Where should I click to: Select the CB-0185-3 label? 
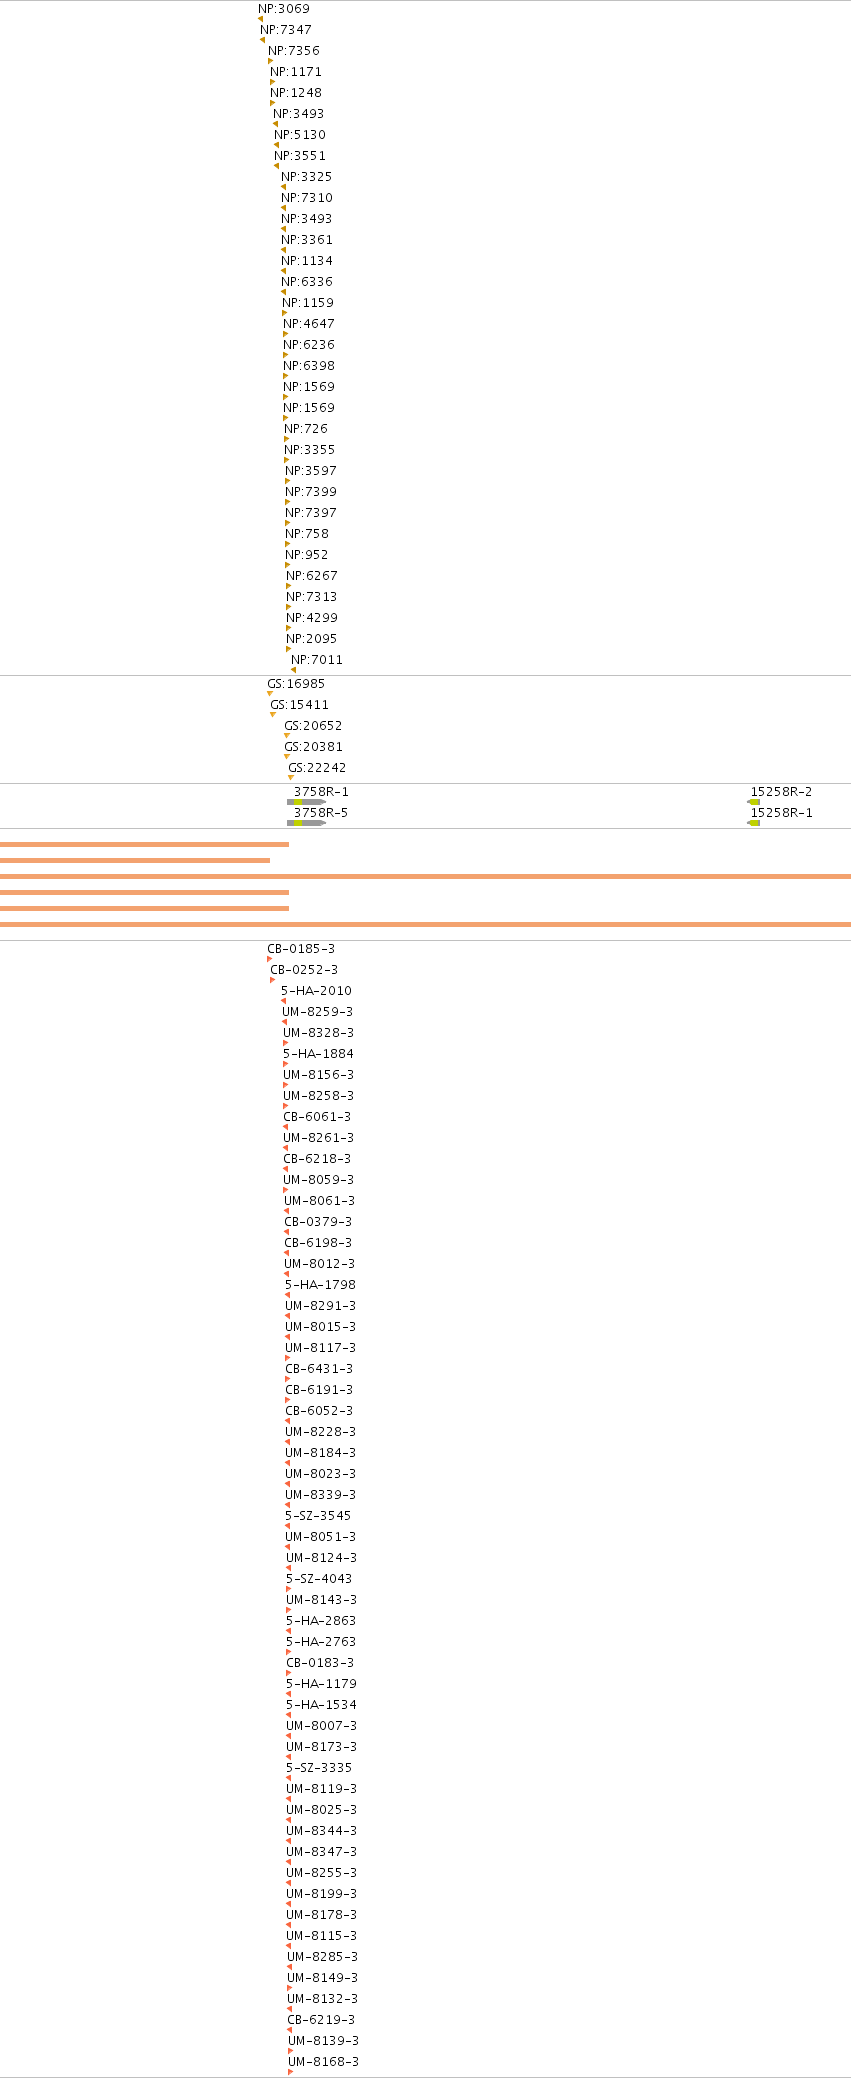(301, 949)
